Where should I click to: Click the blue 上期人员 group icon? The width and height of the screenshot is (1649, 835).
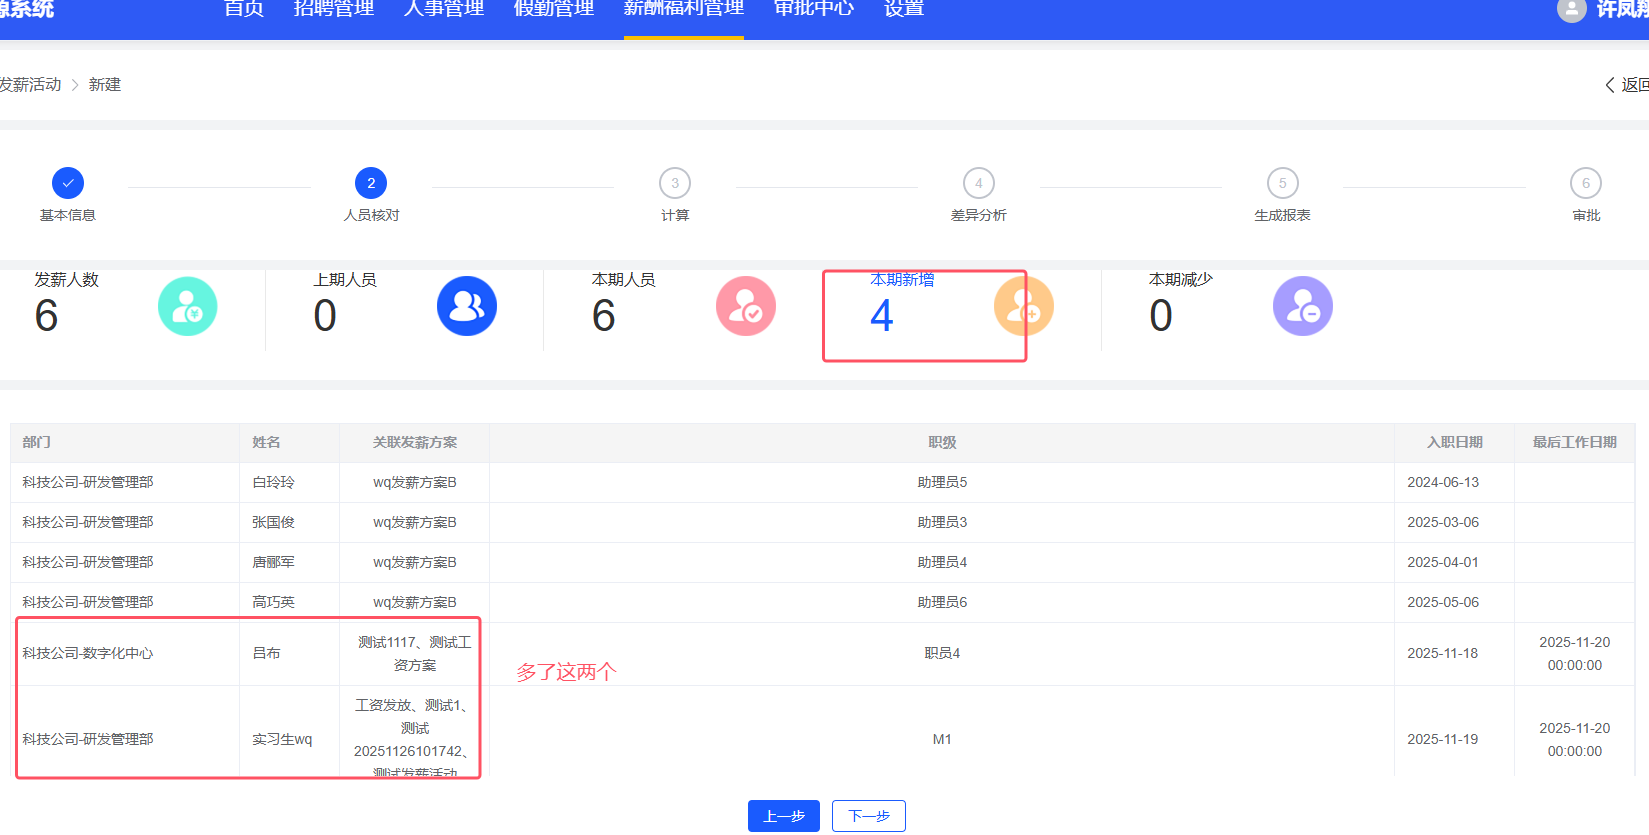[467, 306]
